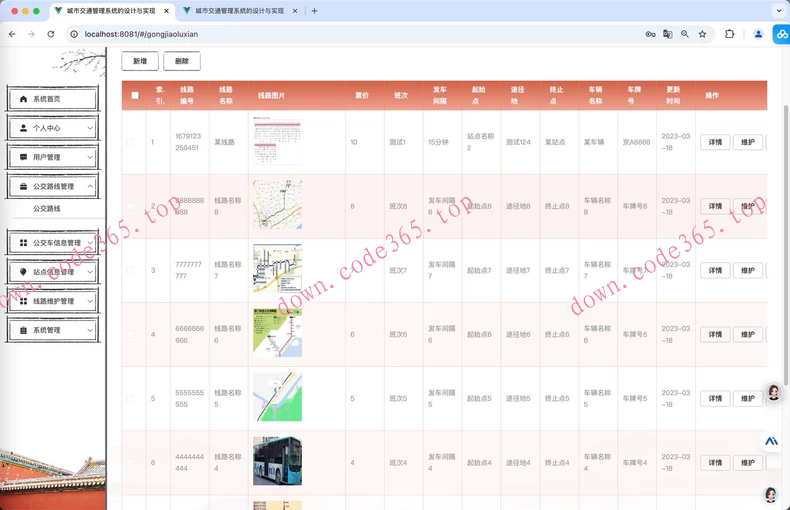
Task: Click the translate page icon in address bar
Action: 668,34
